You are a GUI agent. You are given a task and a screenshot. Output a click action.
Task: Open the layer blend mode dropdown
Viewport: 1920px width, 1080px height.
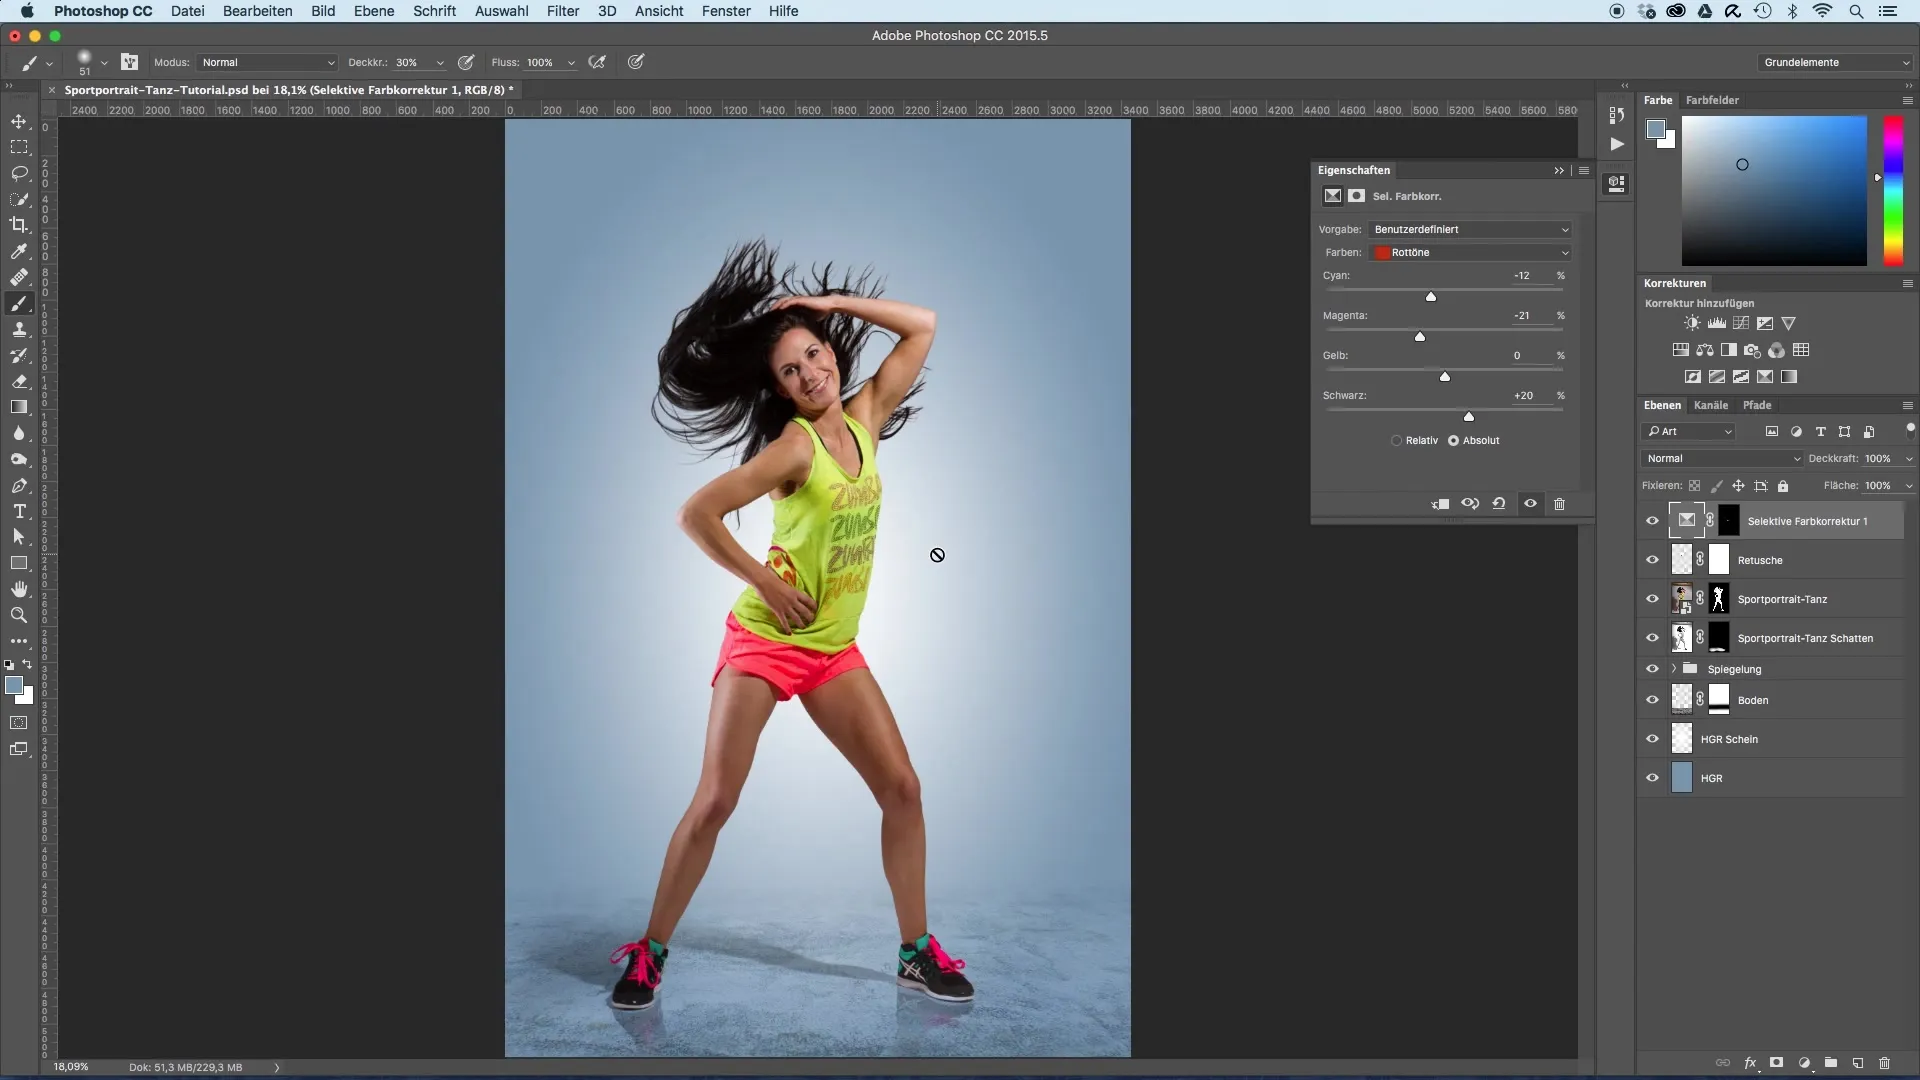(x=1721, y=458)
